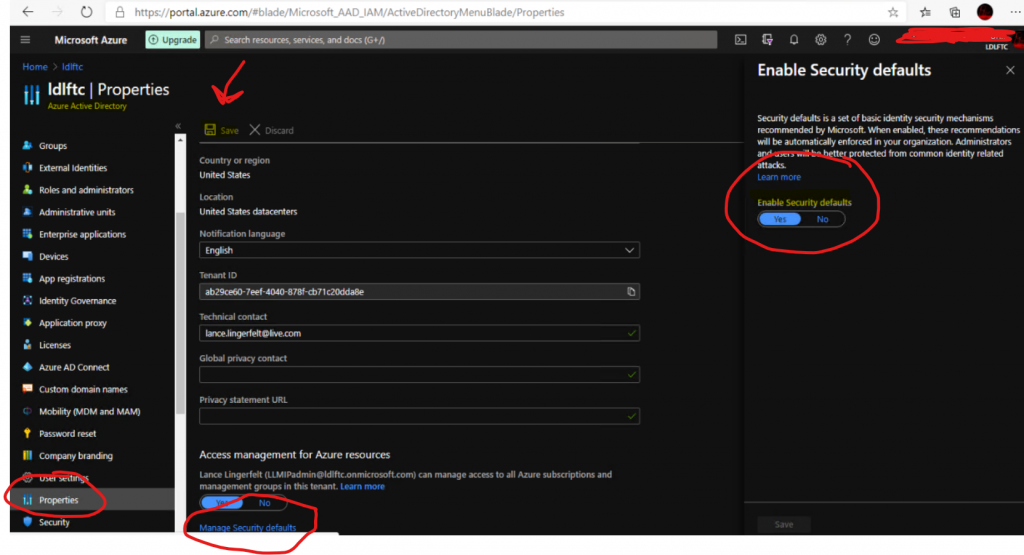Image resolution: width=1024 pixels, height=555 pixels.
Task: Click the Tenant ID field
Action: coord(419,292)
